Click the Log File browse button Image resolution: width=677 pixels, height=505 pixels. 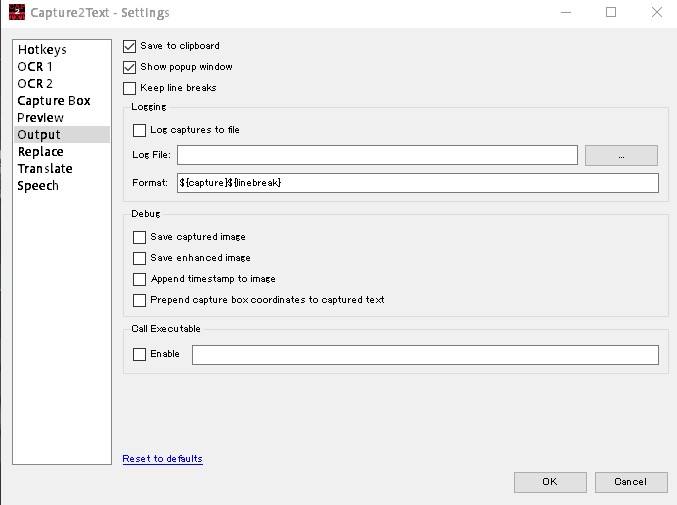tap(621, 155)
